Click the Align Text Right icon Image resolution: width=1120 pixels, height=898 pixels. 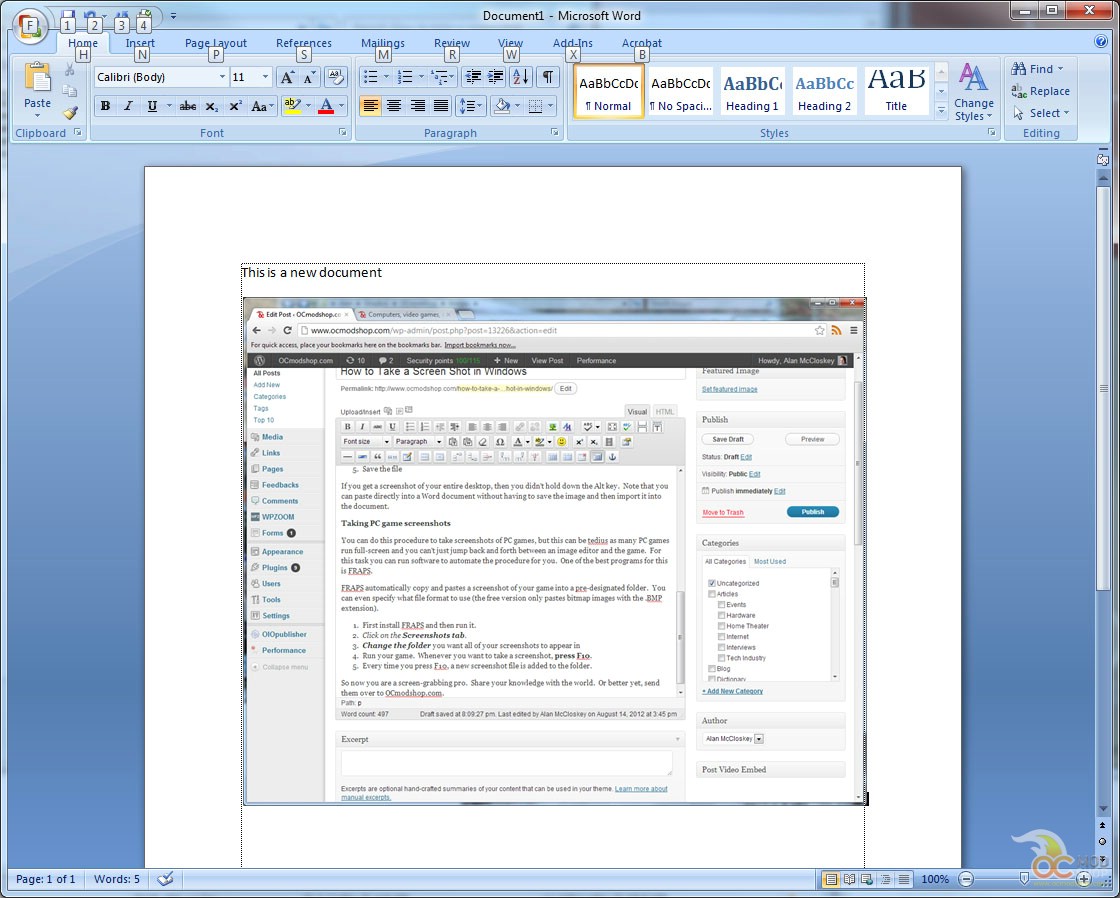click(x=417, y=106)
